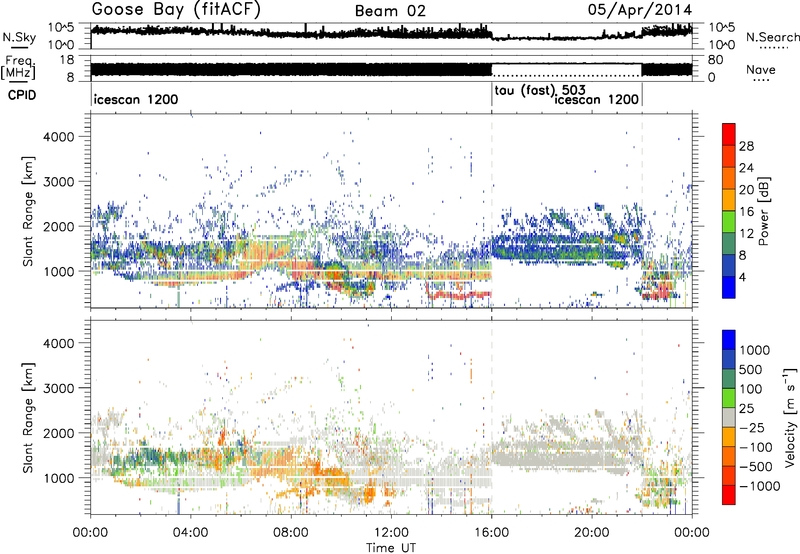Click 'icescan 1200' label beside 'tau (fast) 503'
The image size is (800, 554).
point(596,99)
